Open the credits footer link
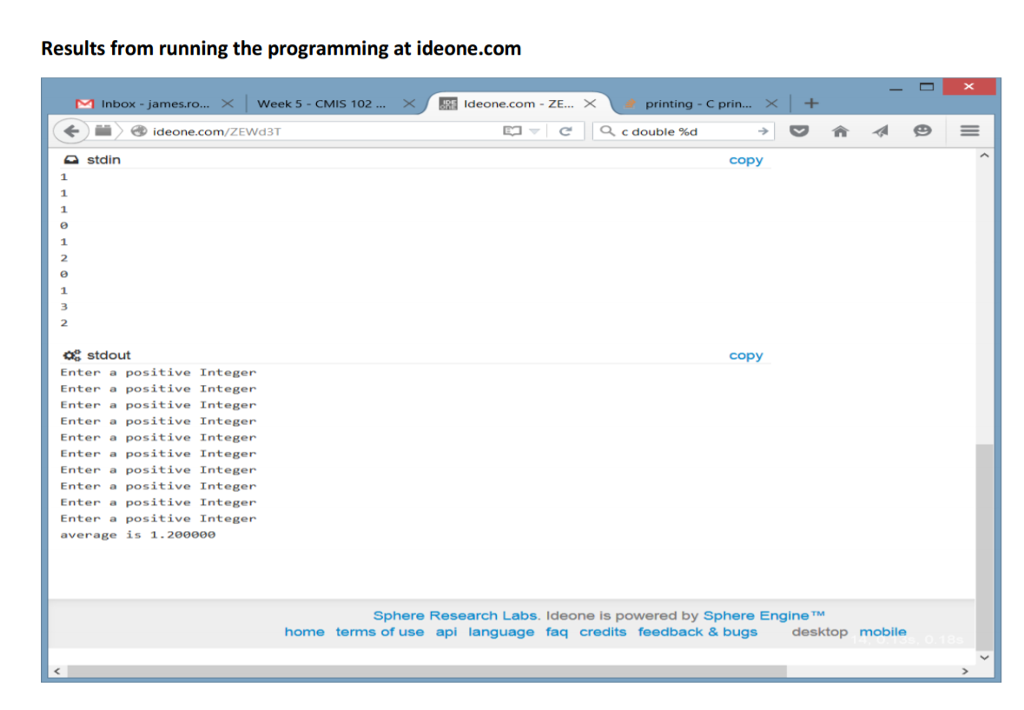 603,632
